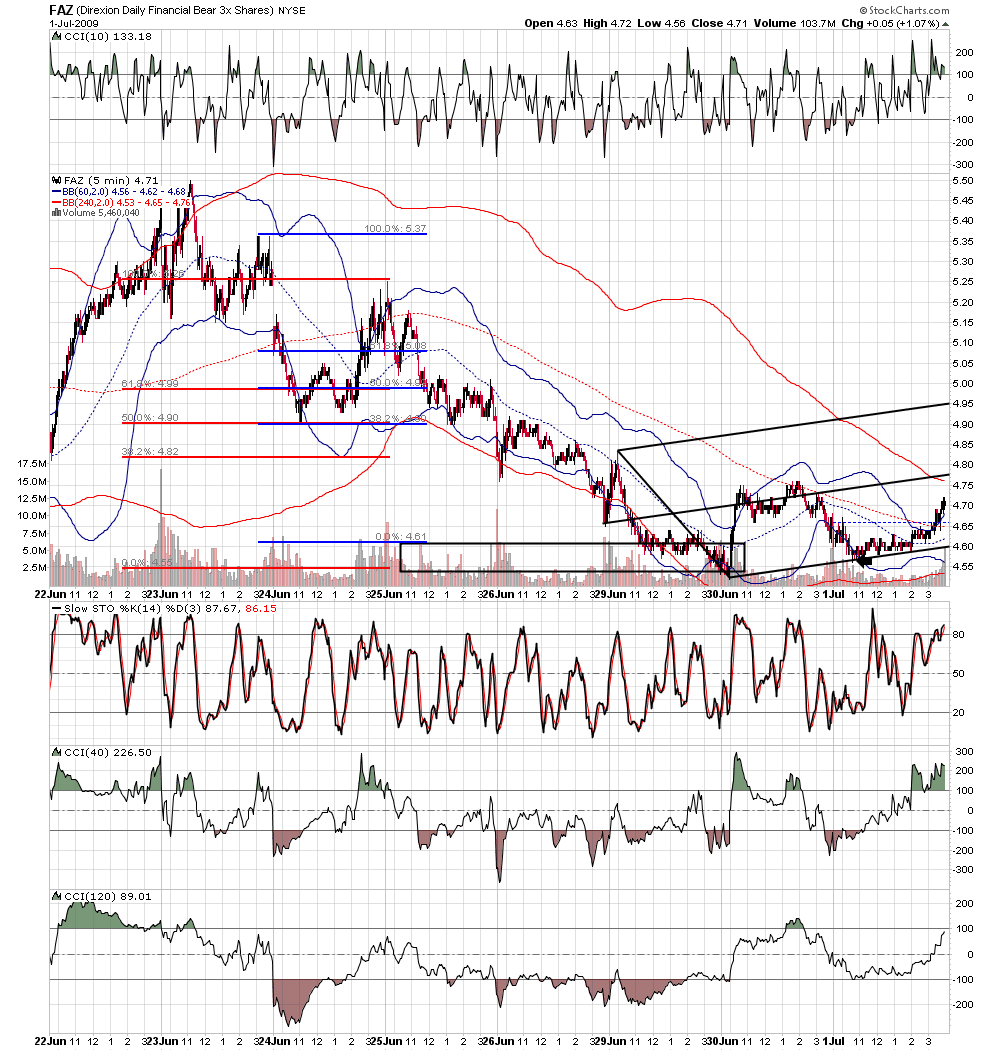This screenshot has height=1051, width=990.
Task: Click the 1-Jul-2009 chart date
Action: (x=74, y=23)
